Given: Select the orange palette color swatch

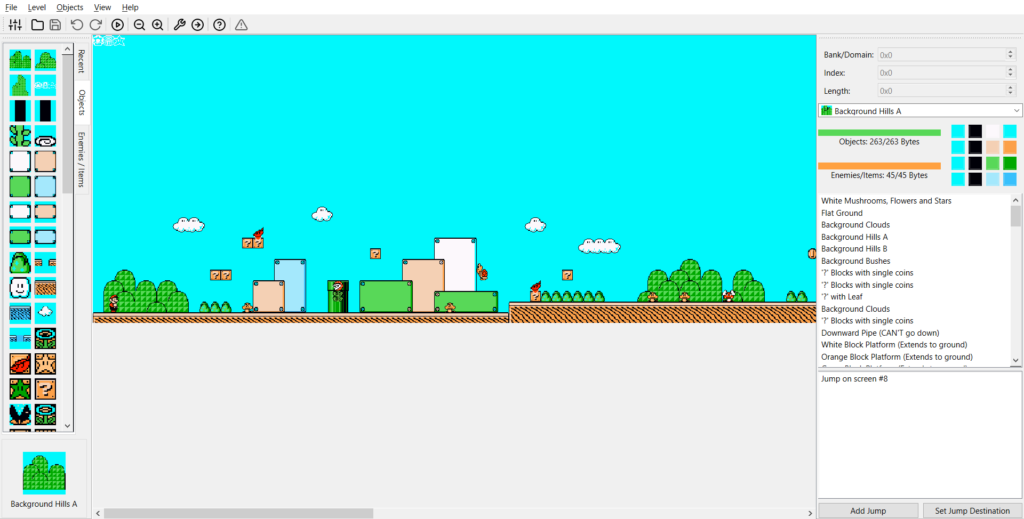Looking at the screenshot, I should 1009,147.
